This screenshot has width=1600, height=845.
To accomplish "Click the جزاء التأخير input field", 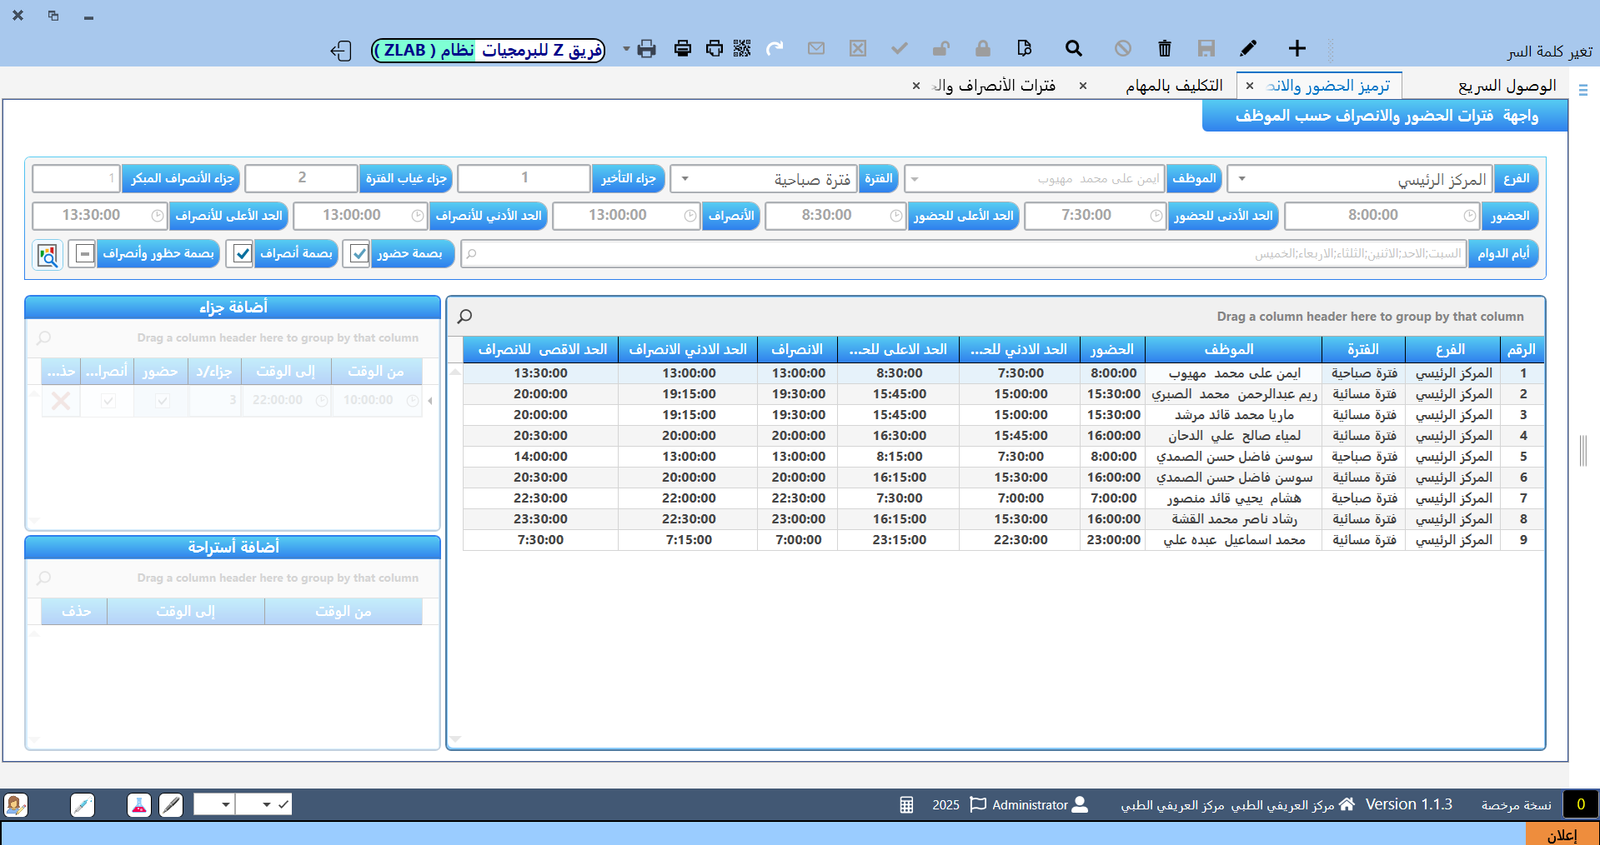I will pyautogui.click(x=523, y=178).
